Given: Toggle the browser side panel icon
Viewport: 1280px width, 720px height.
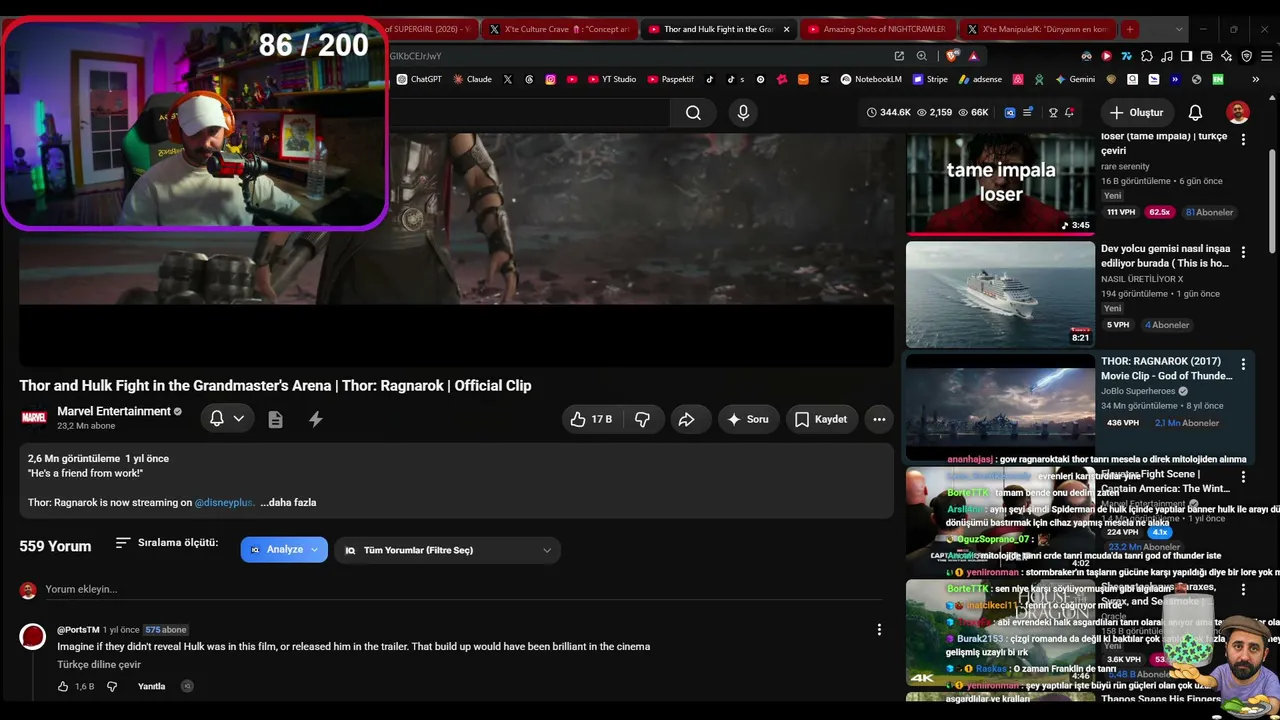Looking at the screenshot, I should 1186,56.
